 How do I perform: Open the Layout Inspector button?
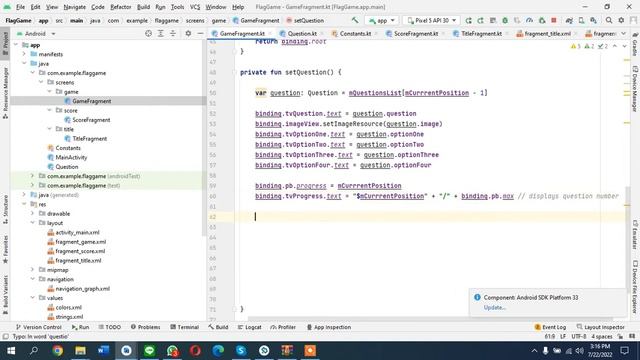[x=600, y=327]
